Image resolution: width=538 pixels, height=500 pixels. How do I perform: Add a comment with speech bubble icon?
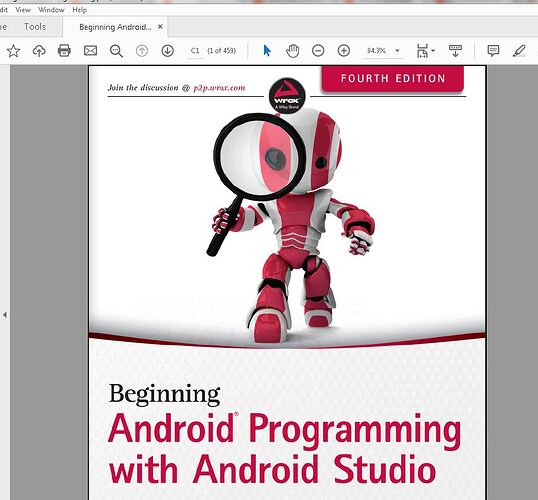(493, 51)
